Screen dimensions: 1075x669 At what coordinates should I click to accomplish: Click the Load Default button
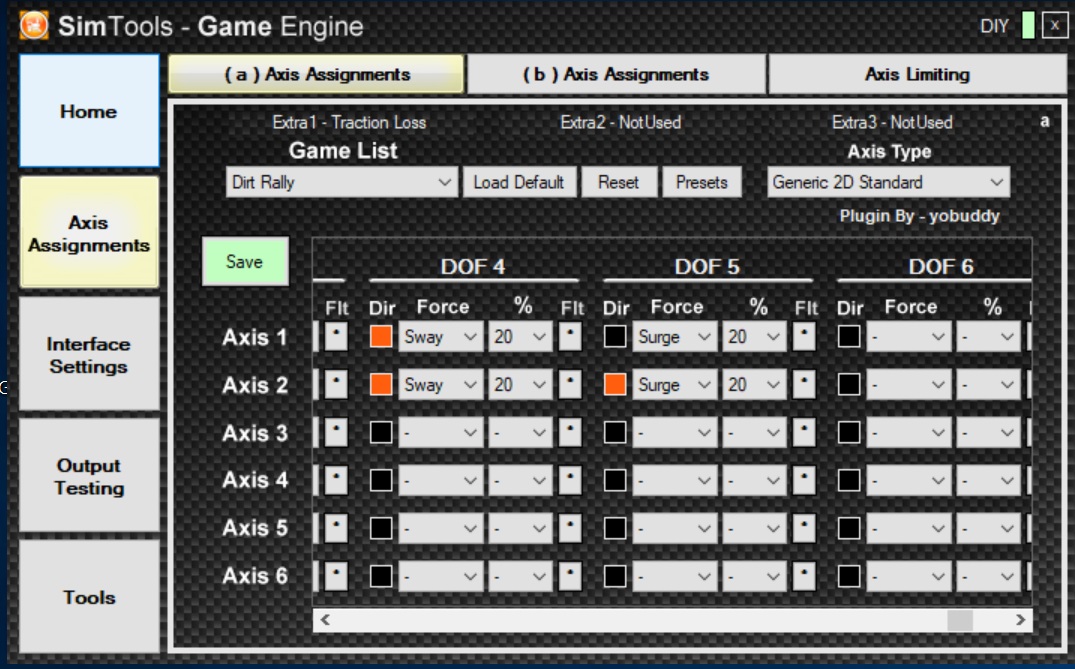point(519,182)
